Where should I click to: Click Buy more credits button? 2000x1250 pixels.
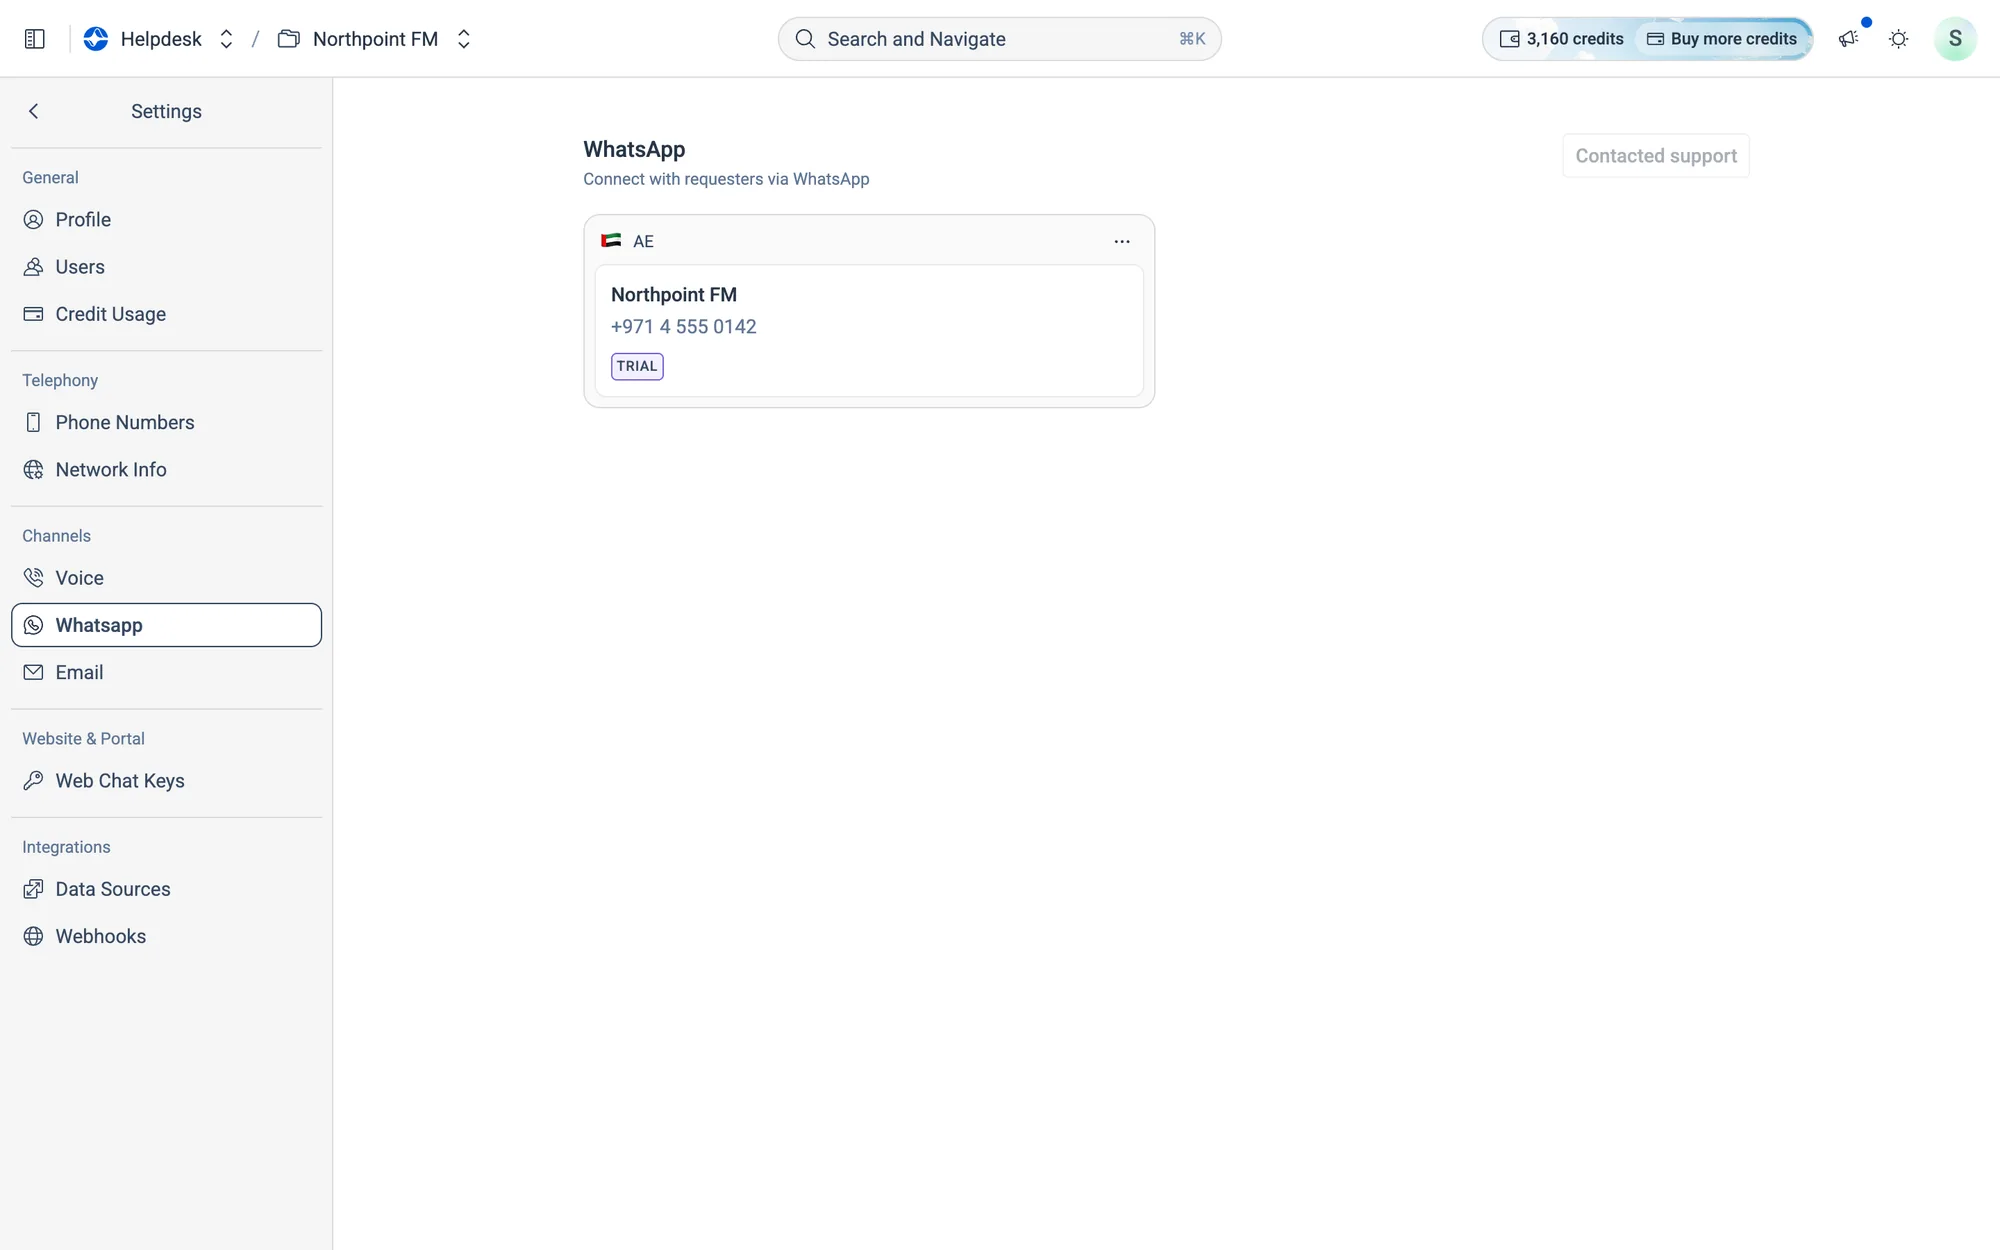click(x=1722, y=39)
